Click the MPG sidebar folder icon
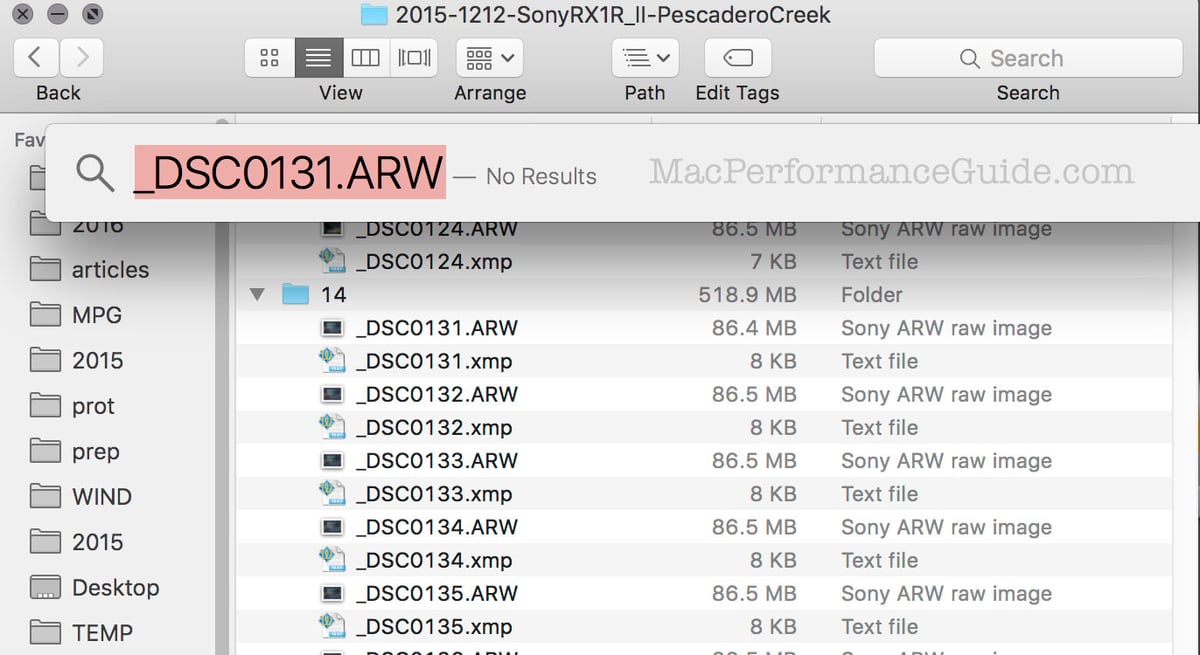The height and width of the screenshot is (655, 1200). [45, 315]
